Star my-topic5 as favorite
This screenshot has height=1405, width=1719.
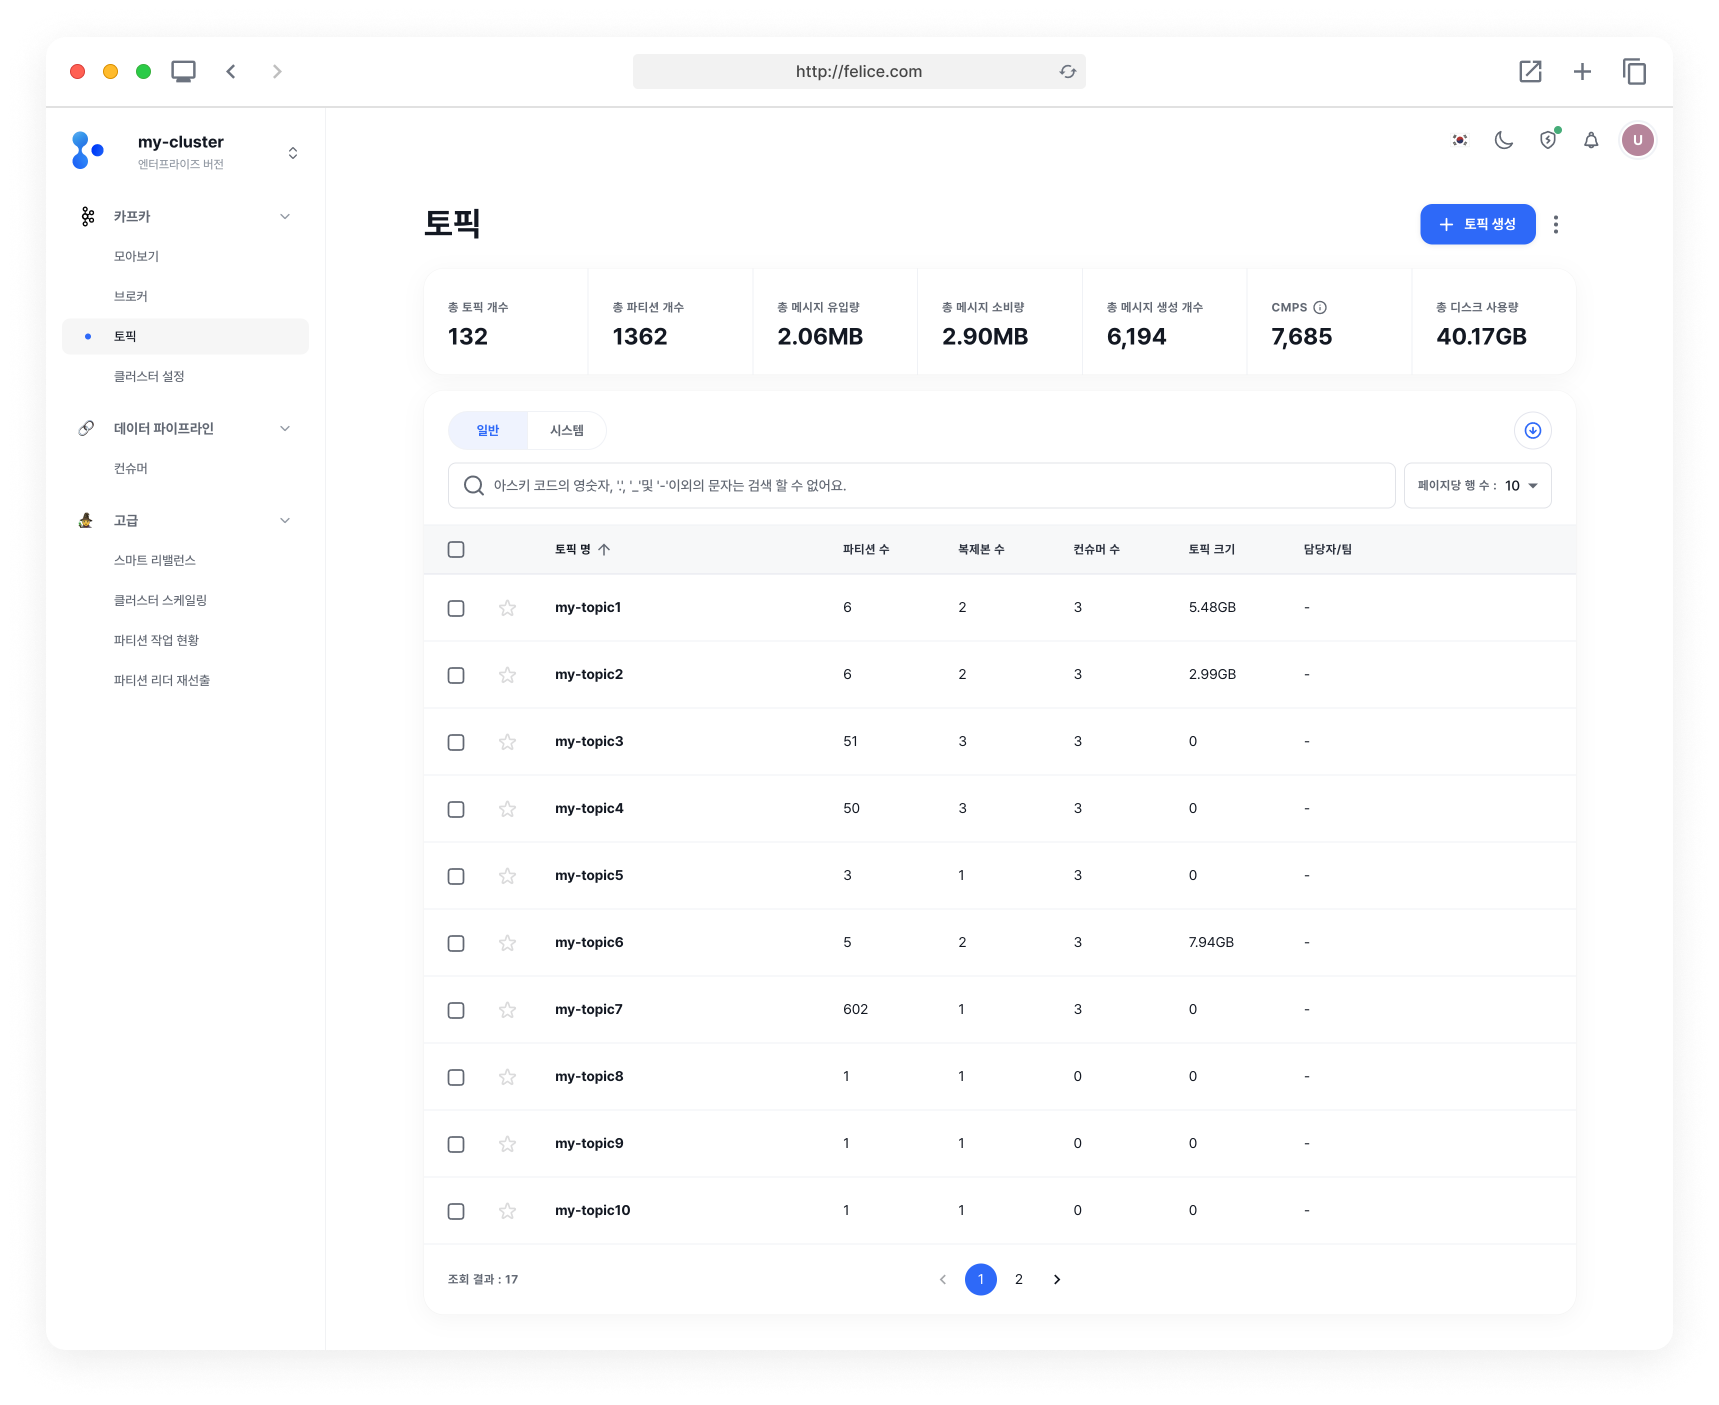[507, 876]
